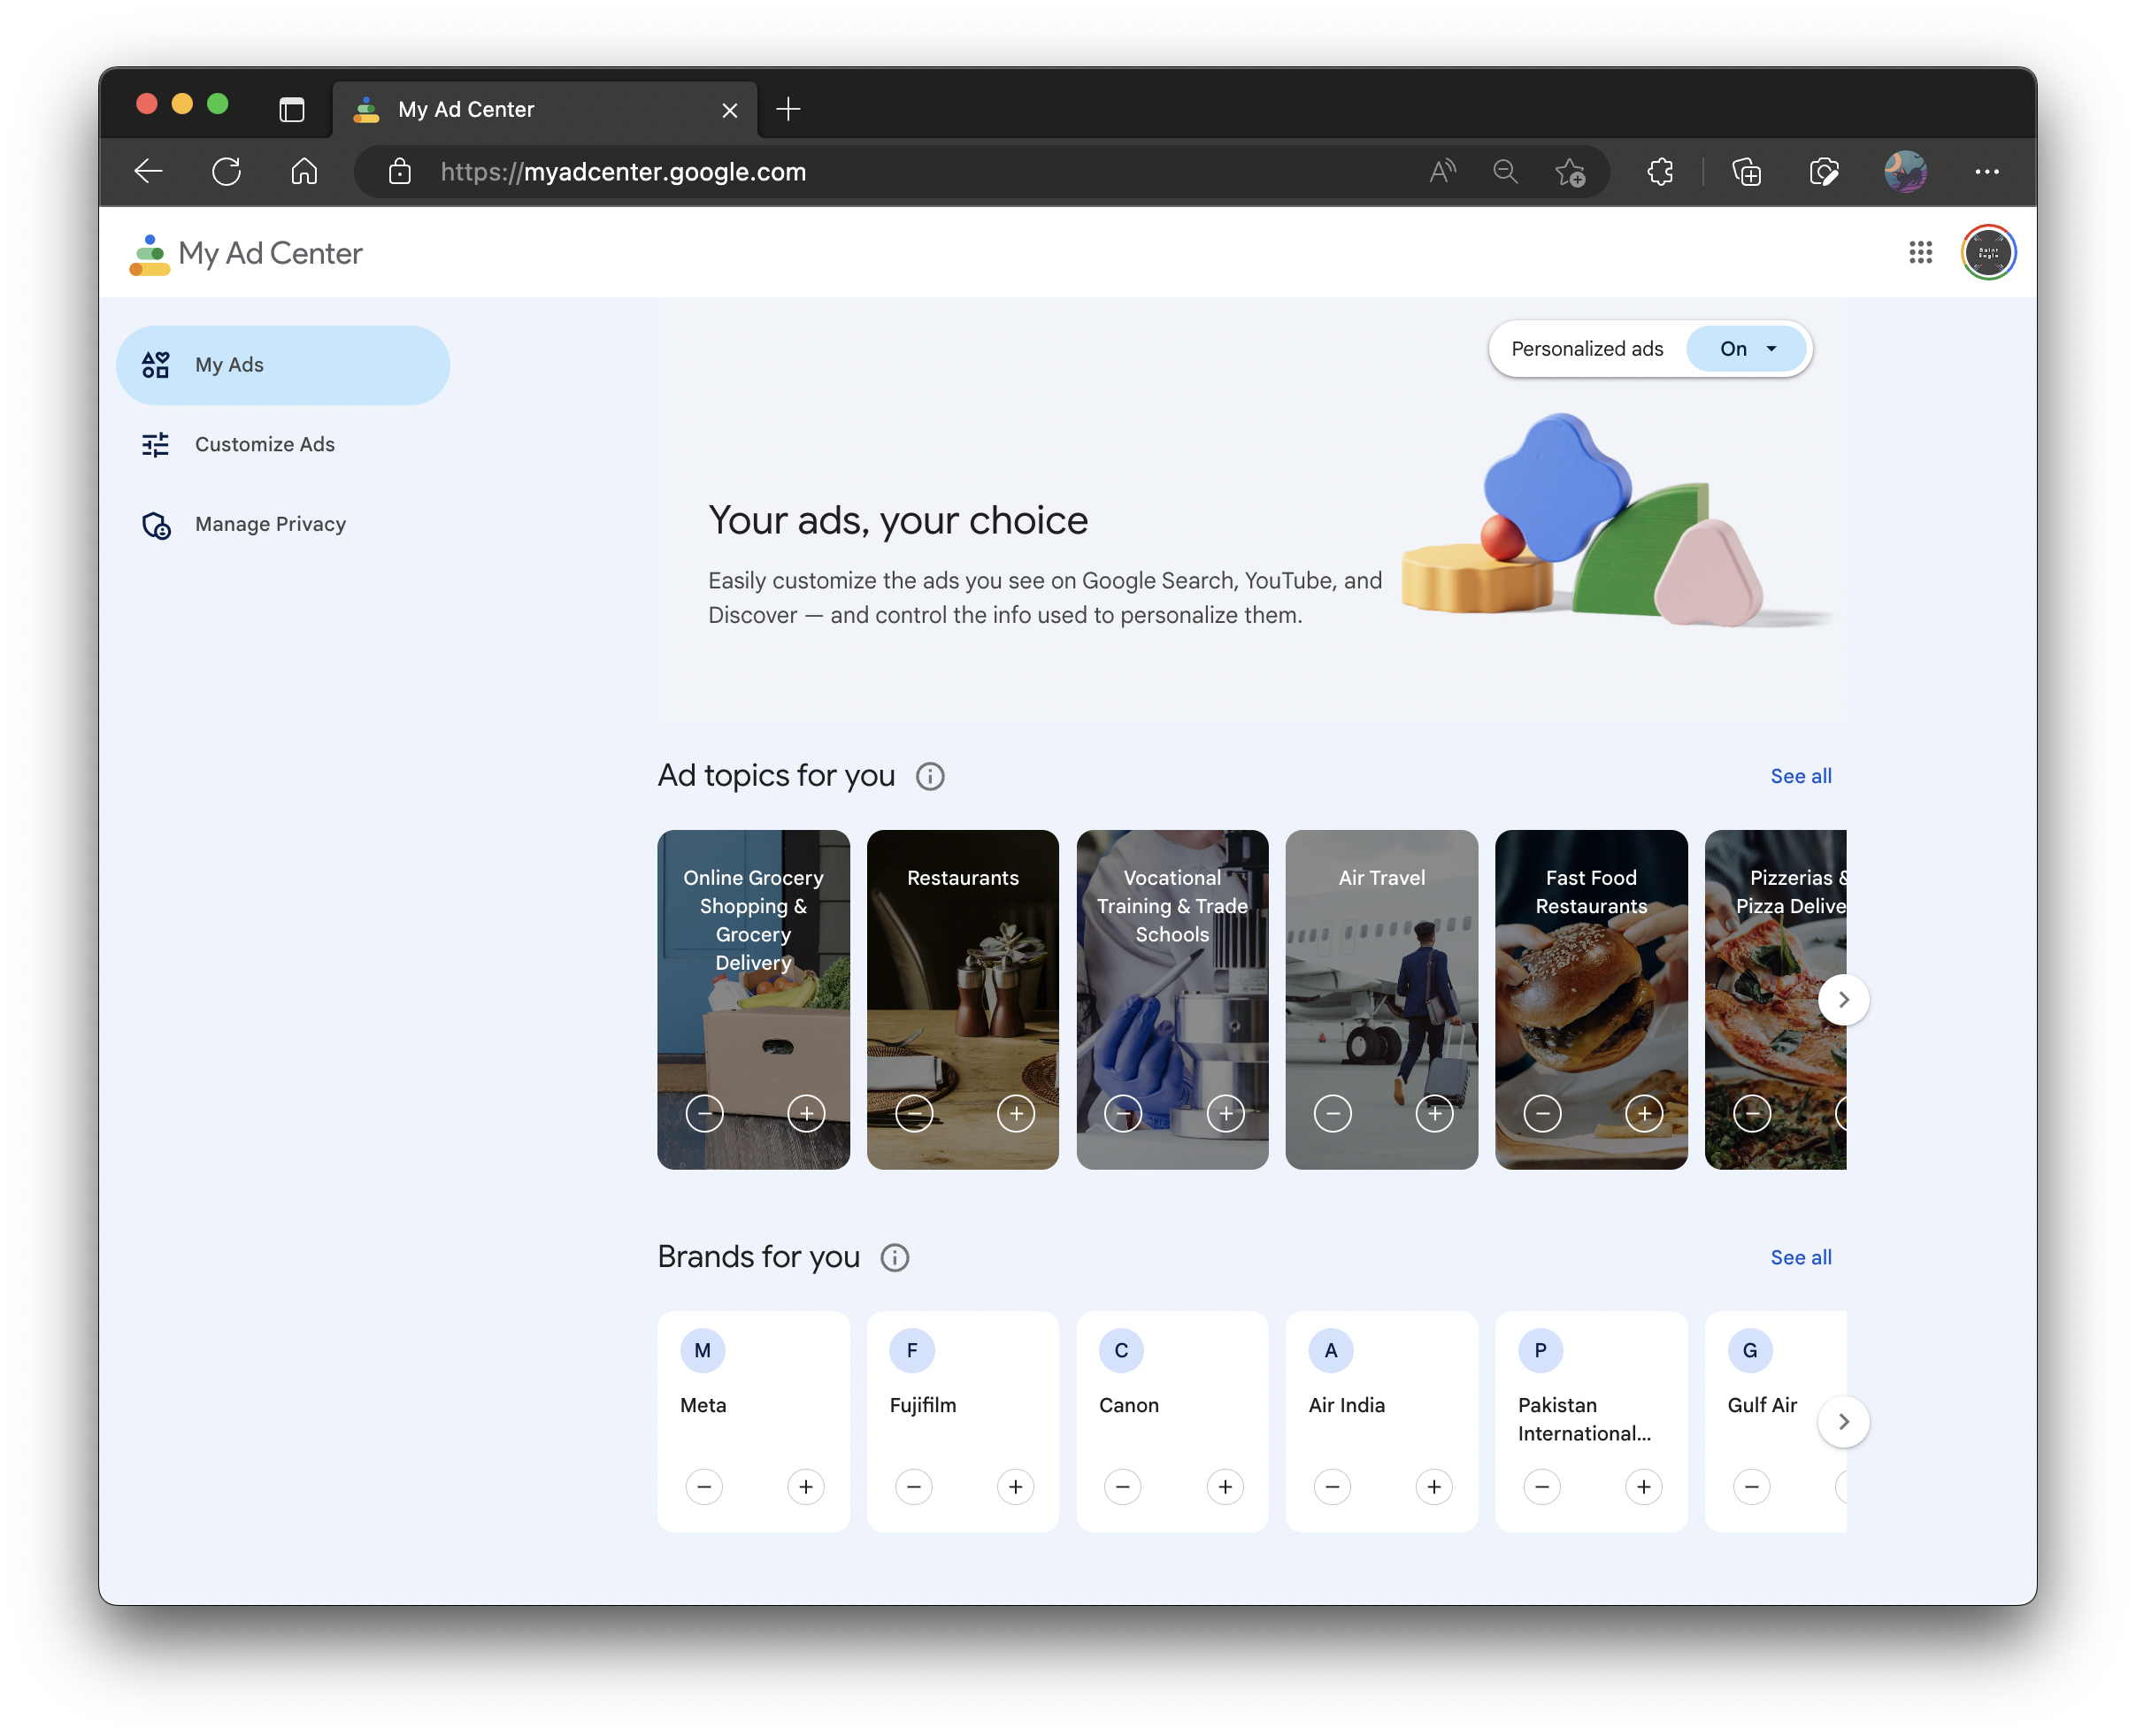This screenshot has height=1736, width=2136.
Task: Reload the My Ad Center page
Action: tap(227, 172)
